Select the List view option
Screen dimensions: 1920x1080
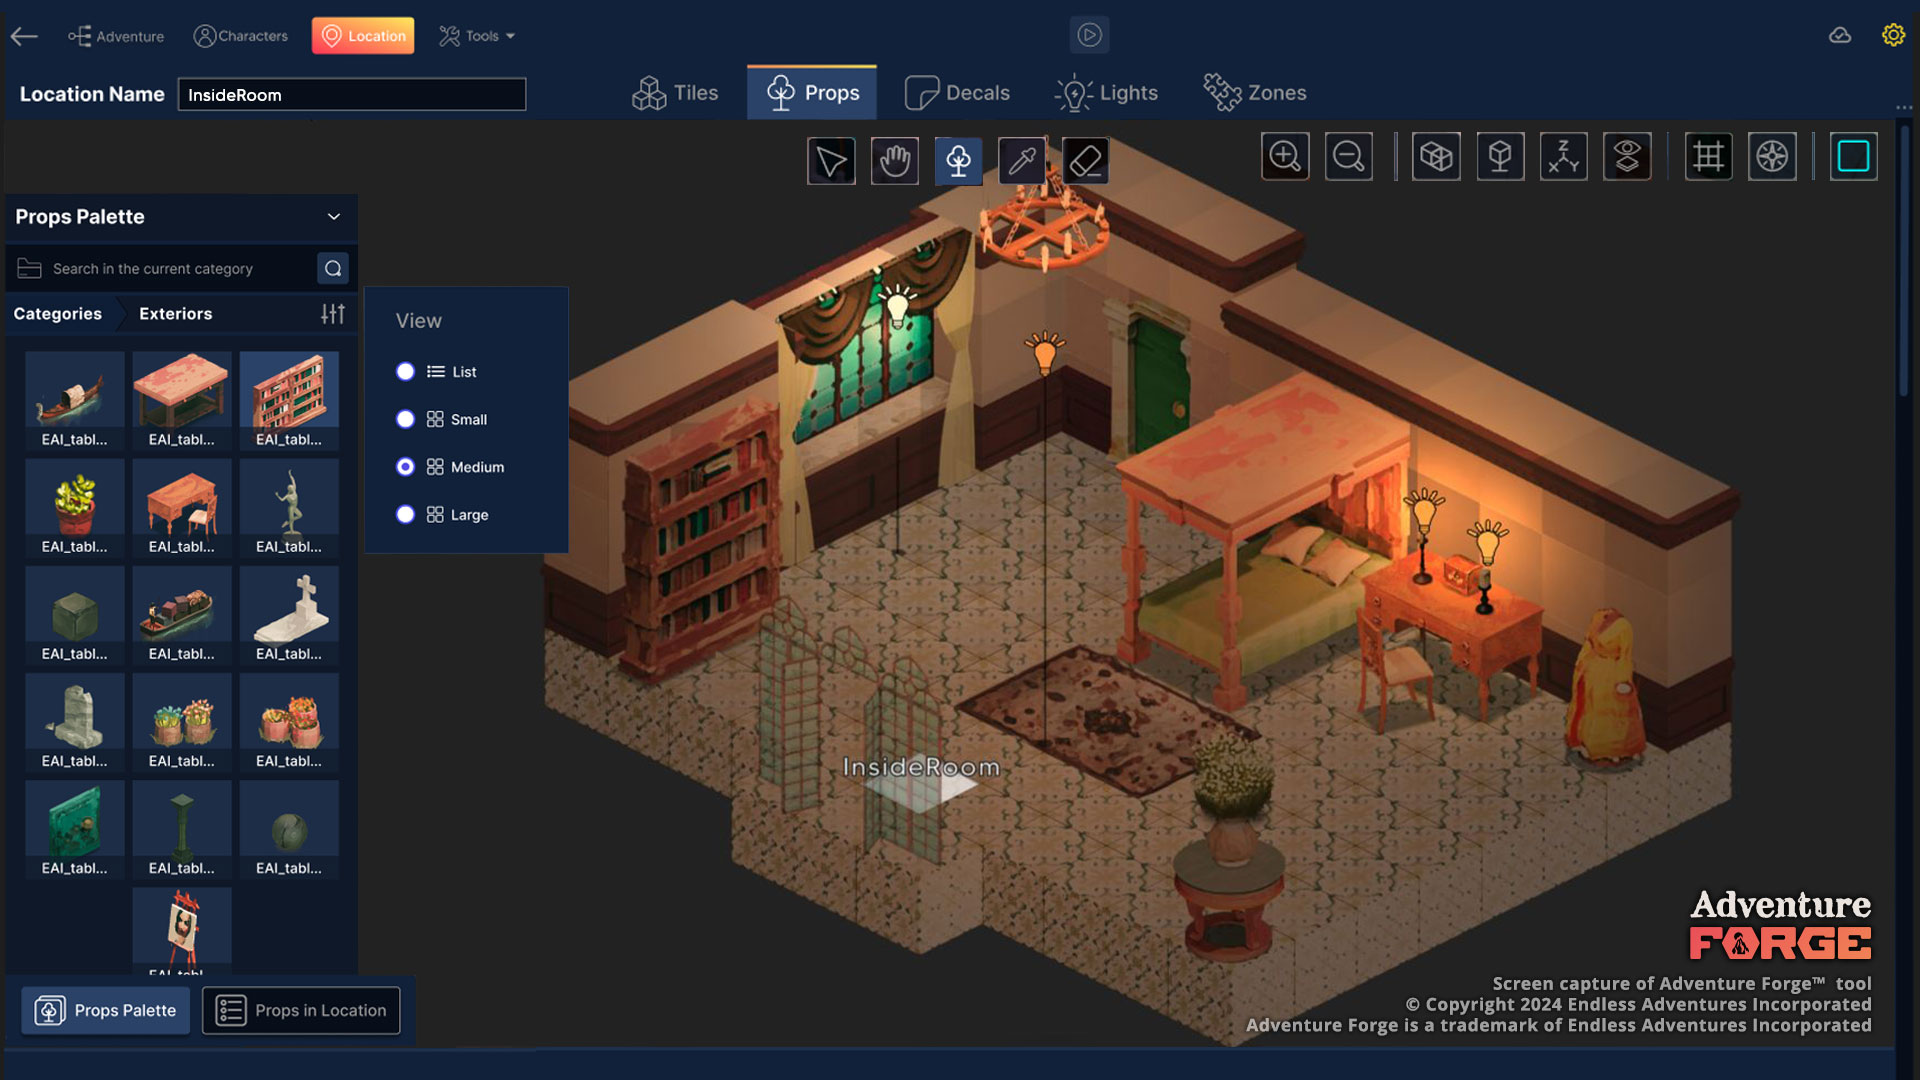(405, 372)
